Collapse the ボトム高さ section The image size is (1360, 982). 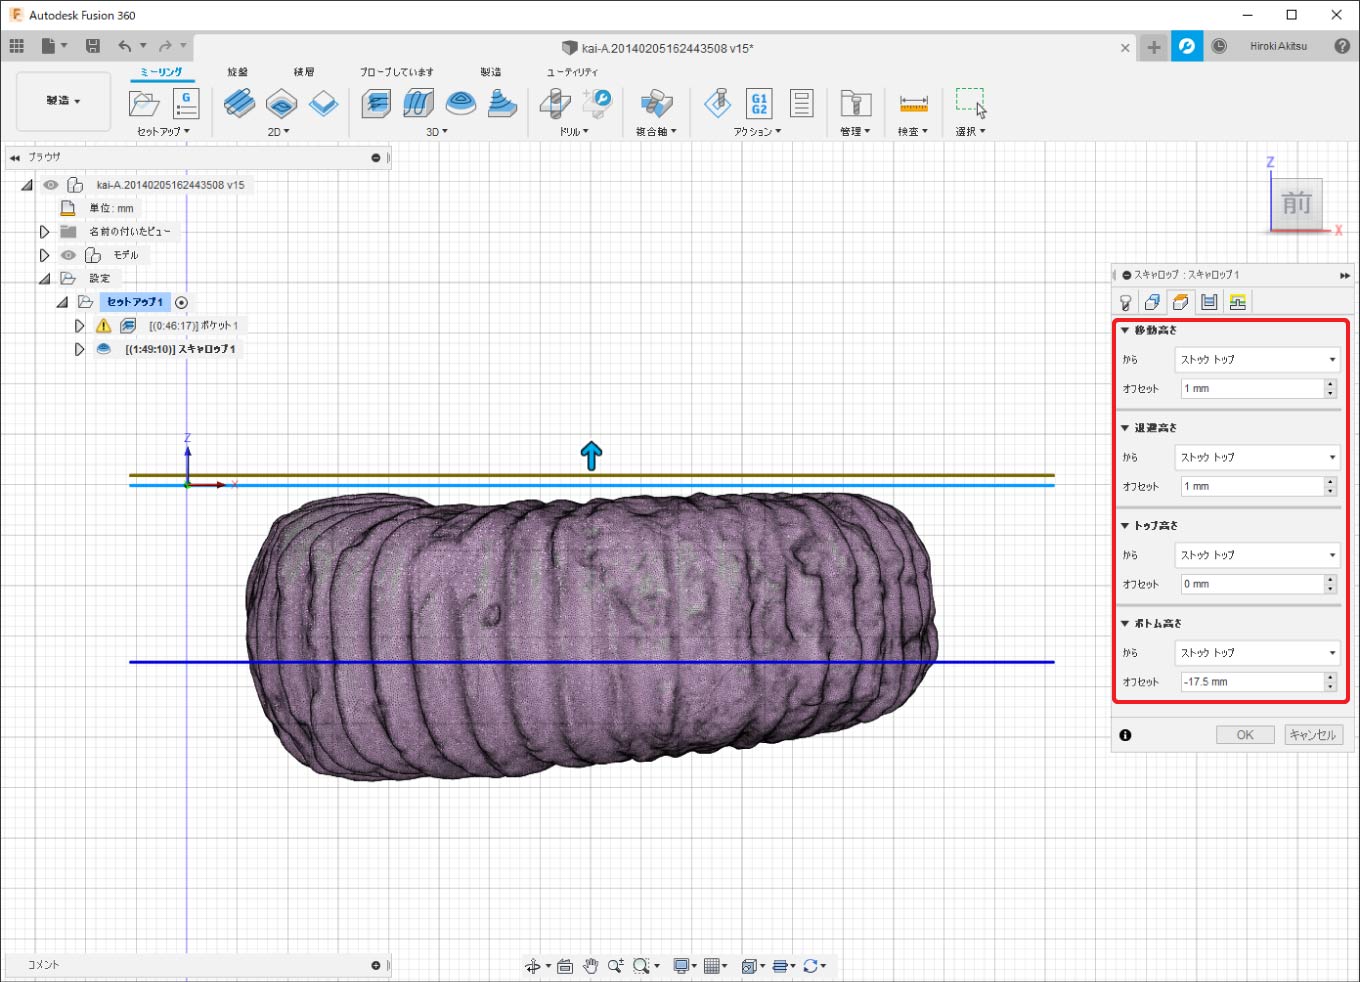point(1125,623)
